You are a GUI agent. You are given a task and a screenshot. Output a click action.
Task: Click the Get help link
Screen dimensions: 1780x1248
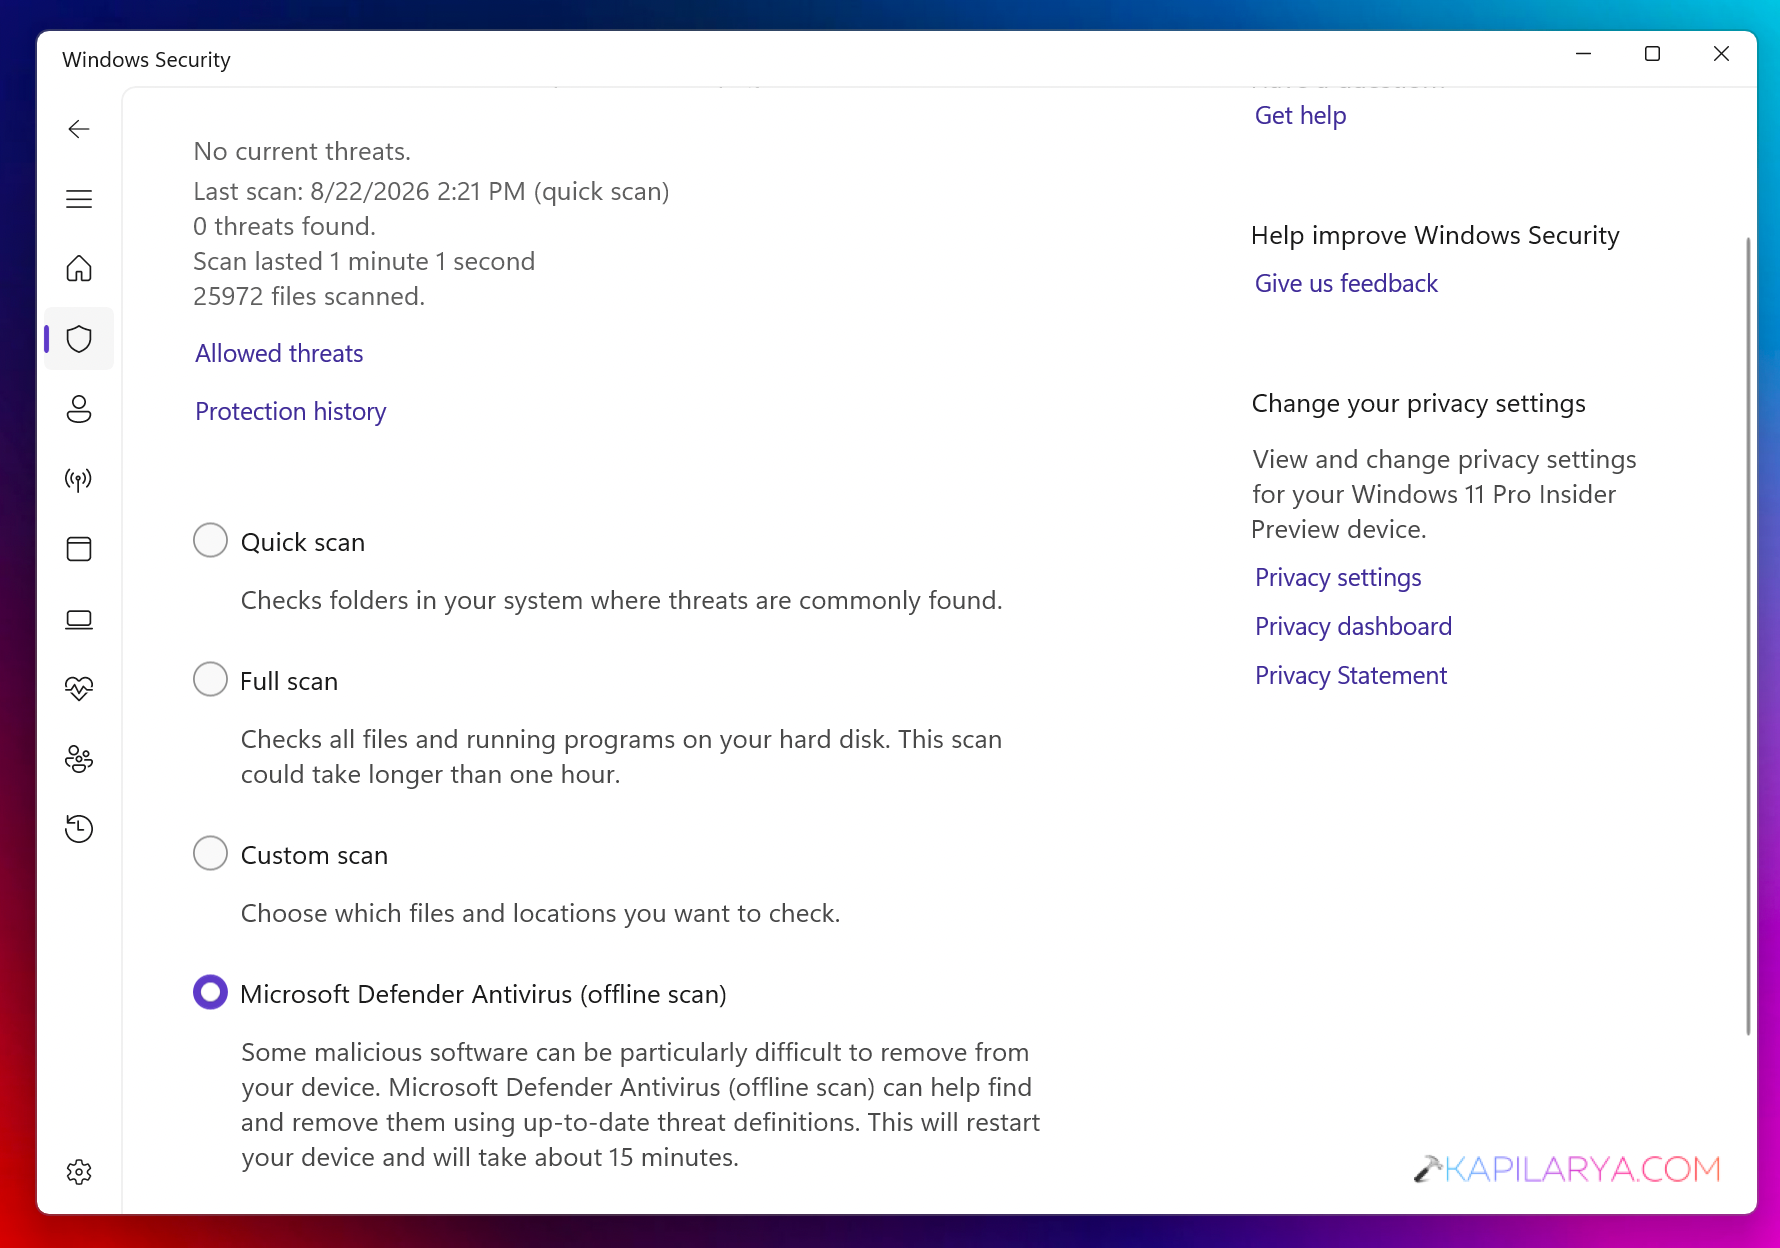click(x=1300, y=116)
